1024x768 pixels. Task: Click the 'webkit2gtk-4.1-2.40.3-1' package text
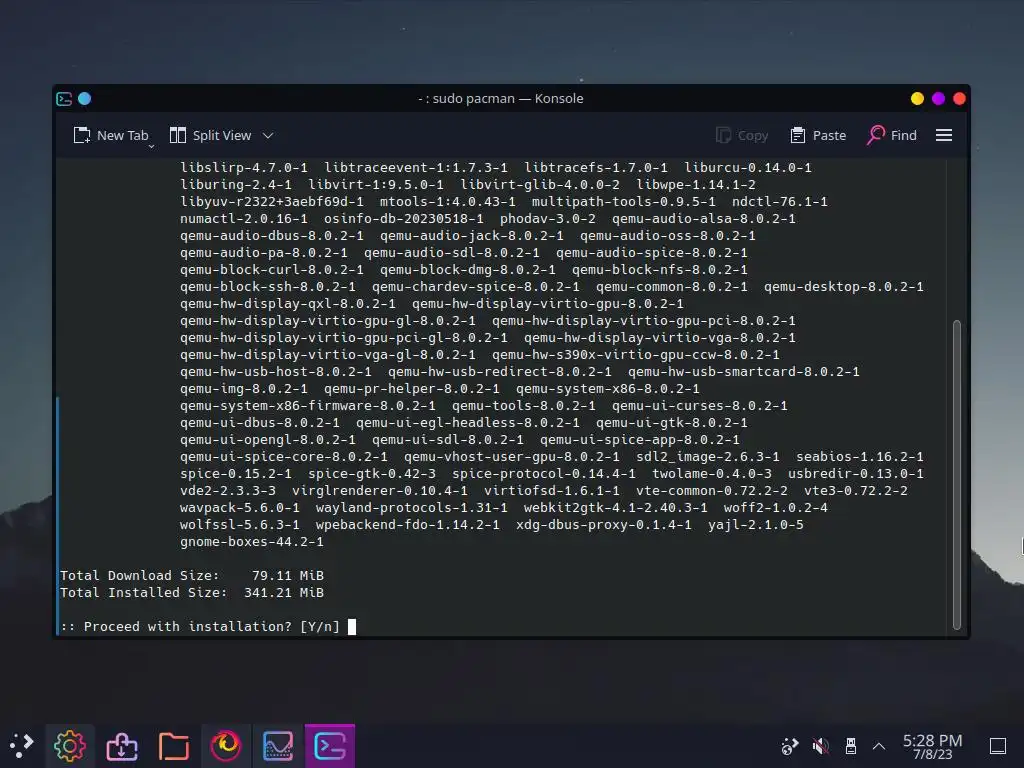615,507
